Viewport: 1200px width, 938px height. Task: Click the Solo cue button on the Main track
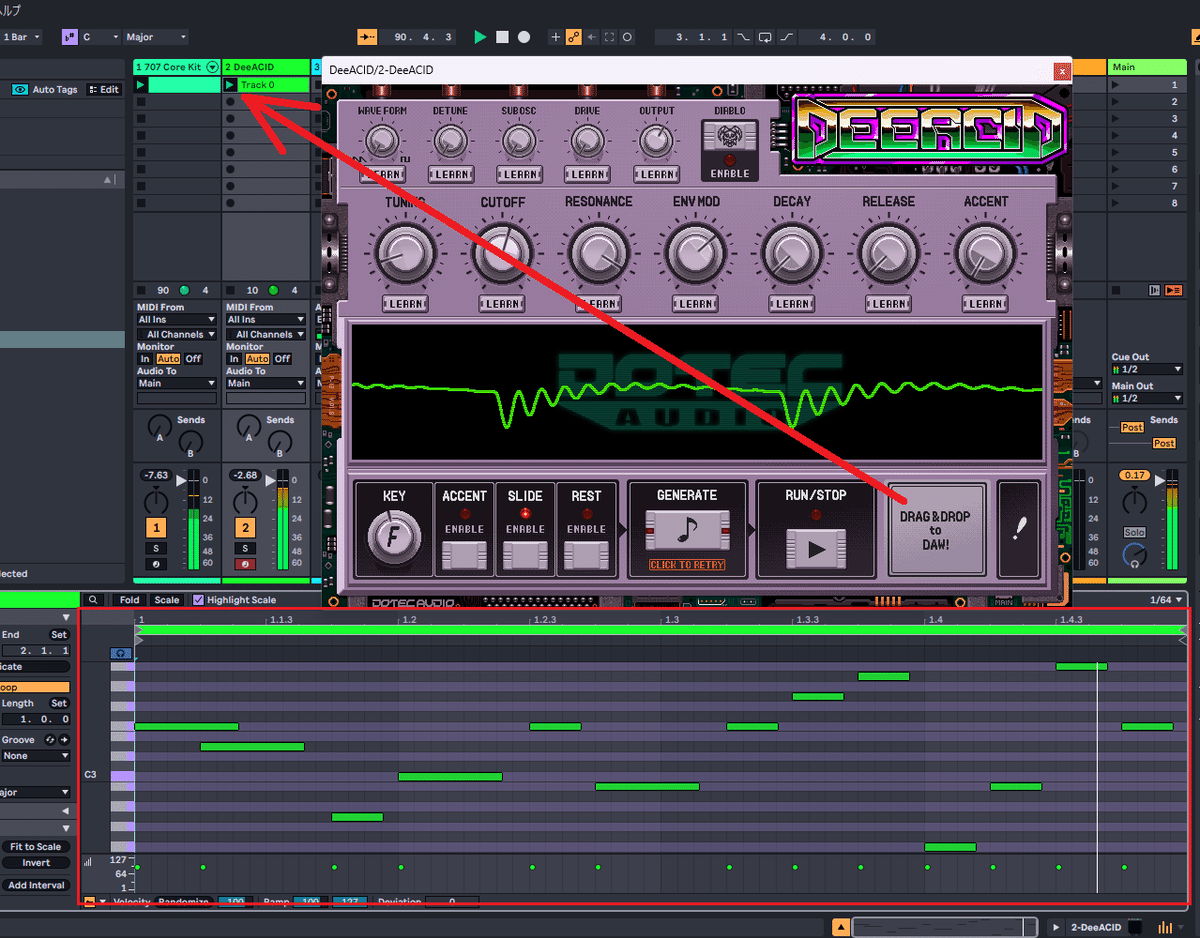(1134, 533)
